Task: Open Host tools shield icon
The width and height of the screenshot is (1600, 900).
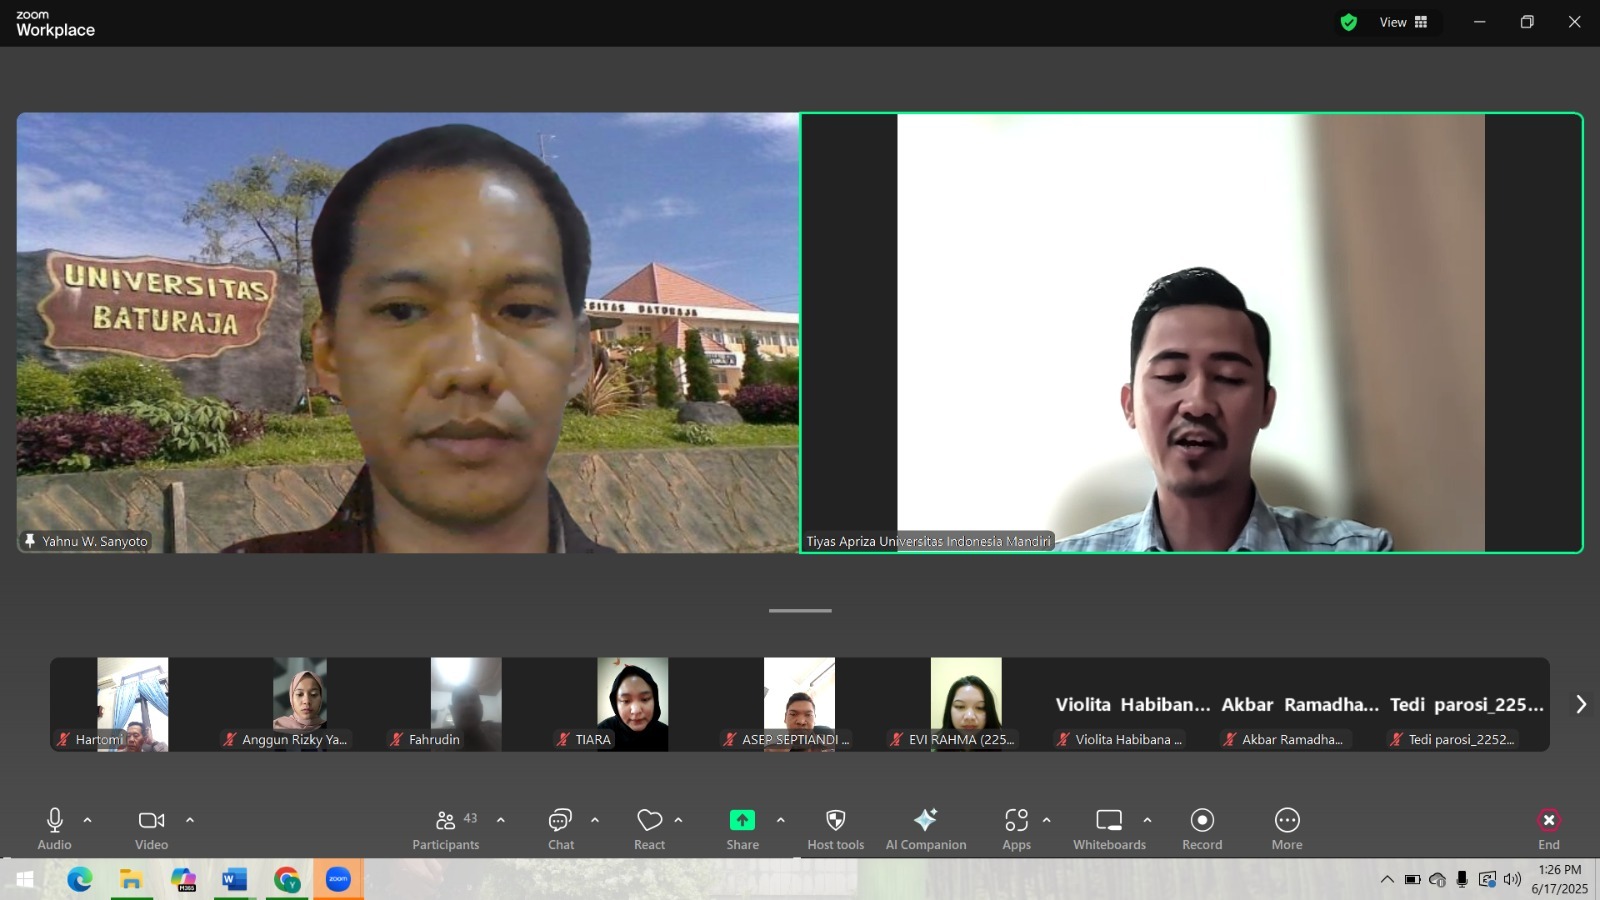Action: tap(835, 821)
